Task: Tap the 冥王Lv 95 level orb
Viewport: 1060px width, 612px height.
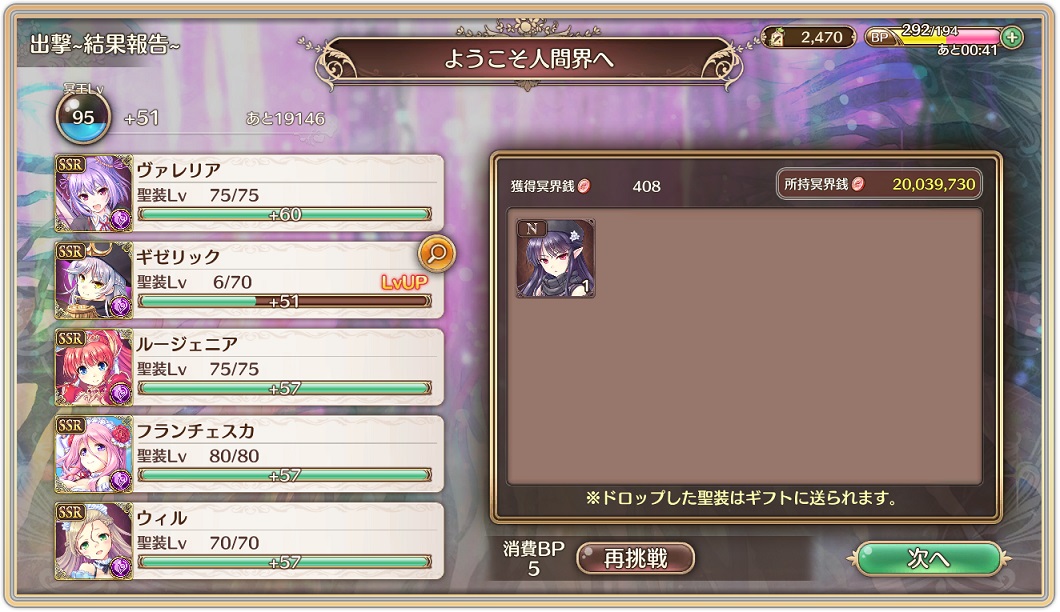Action: [83, 116]
